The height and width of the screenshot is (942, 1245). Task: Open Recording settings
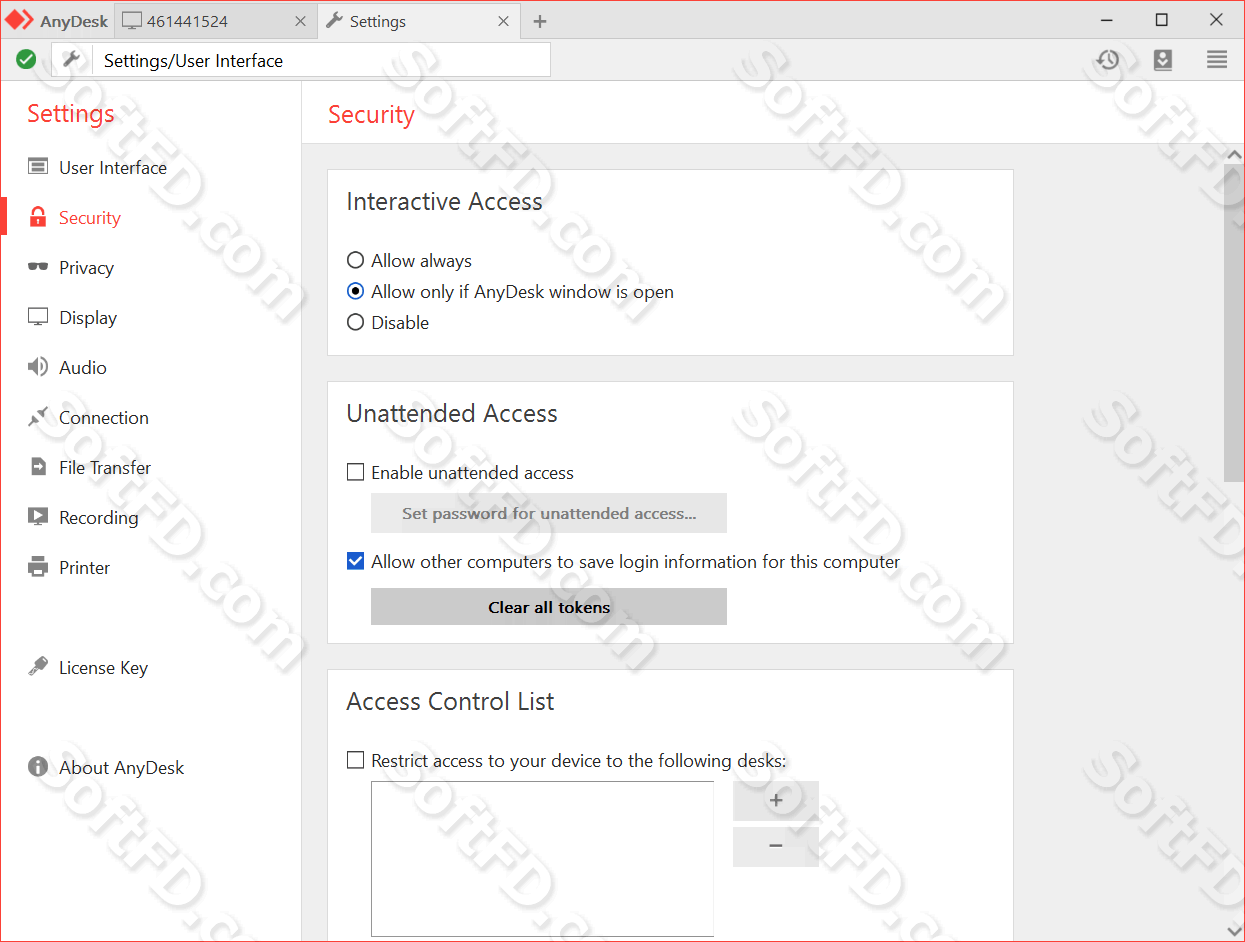point(98,517)
